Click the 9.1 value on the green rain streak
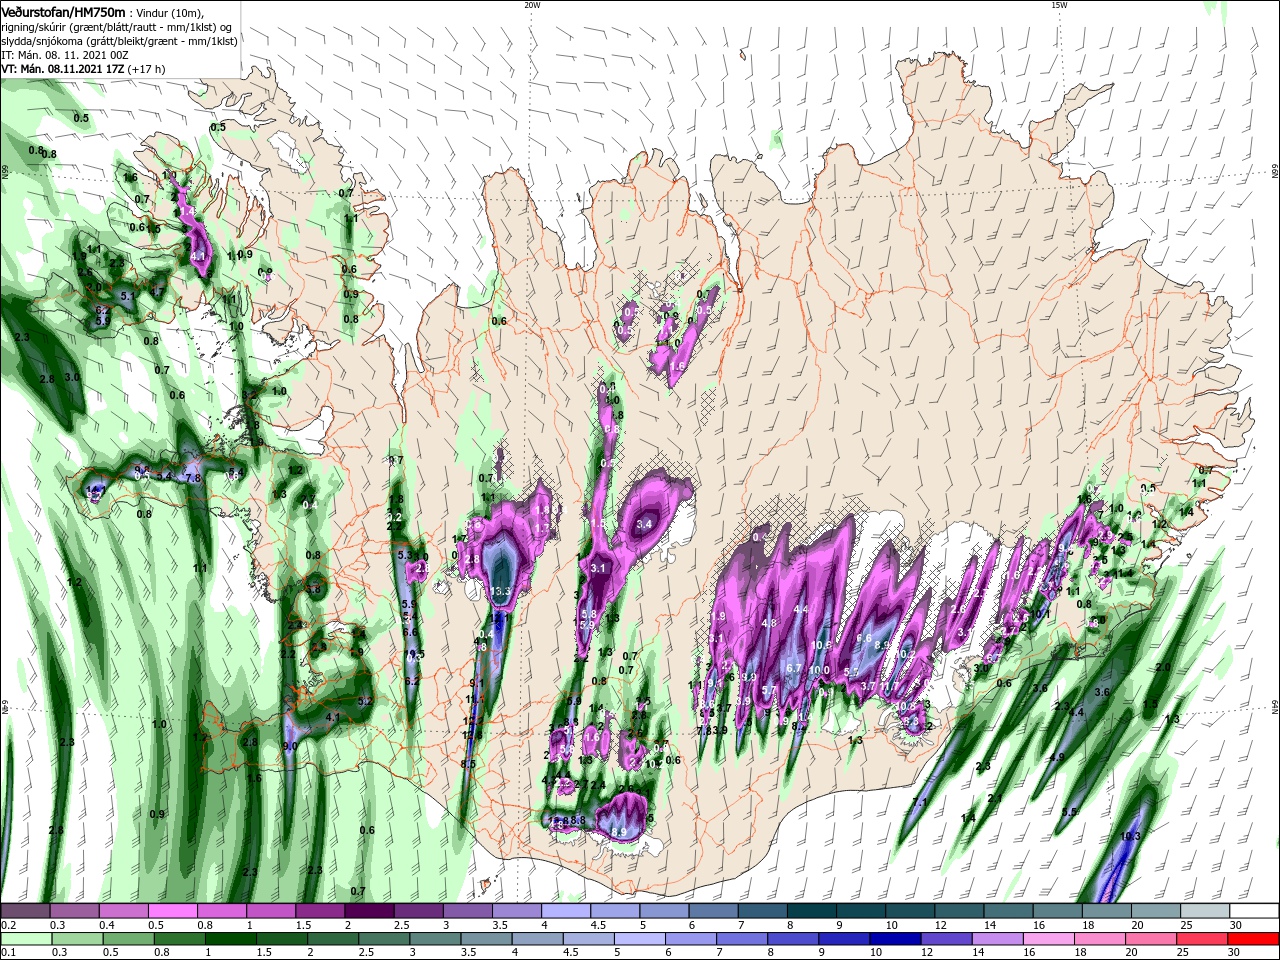Screen dimensions: 1280x960 tap(476, 684)
